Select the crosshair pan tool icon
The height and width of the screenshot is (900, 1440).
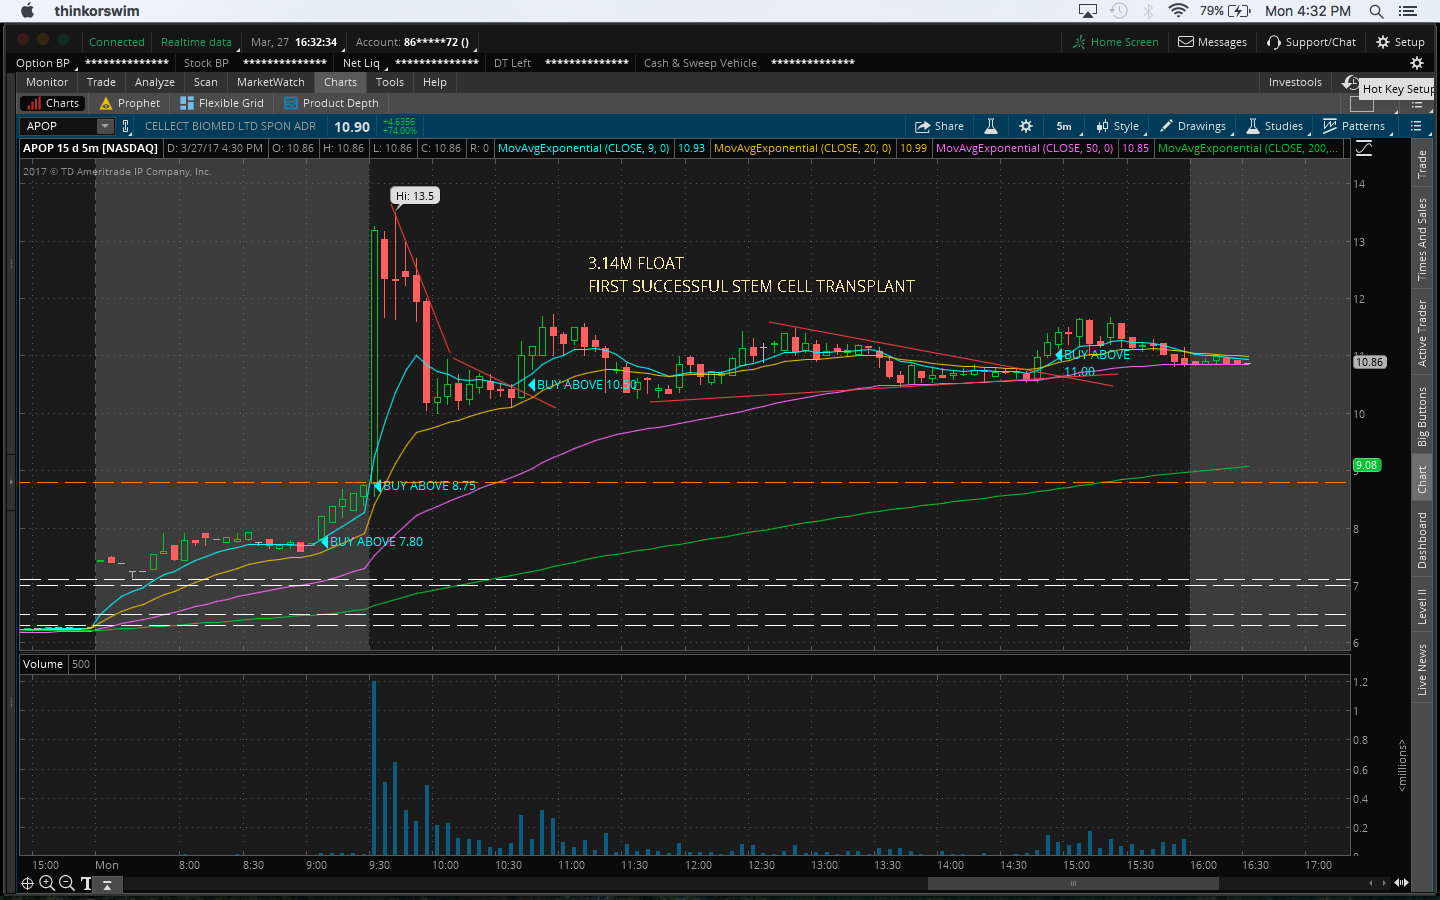tap(27, 883)
